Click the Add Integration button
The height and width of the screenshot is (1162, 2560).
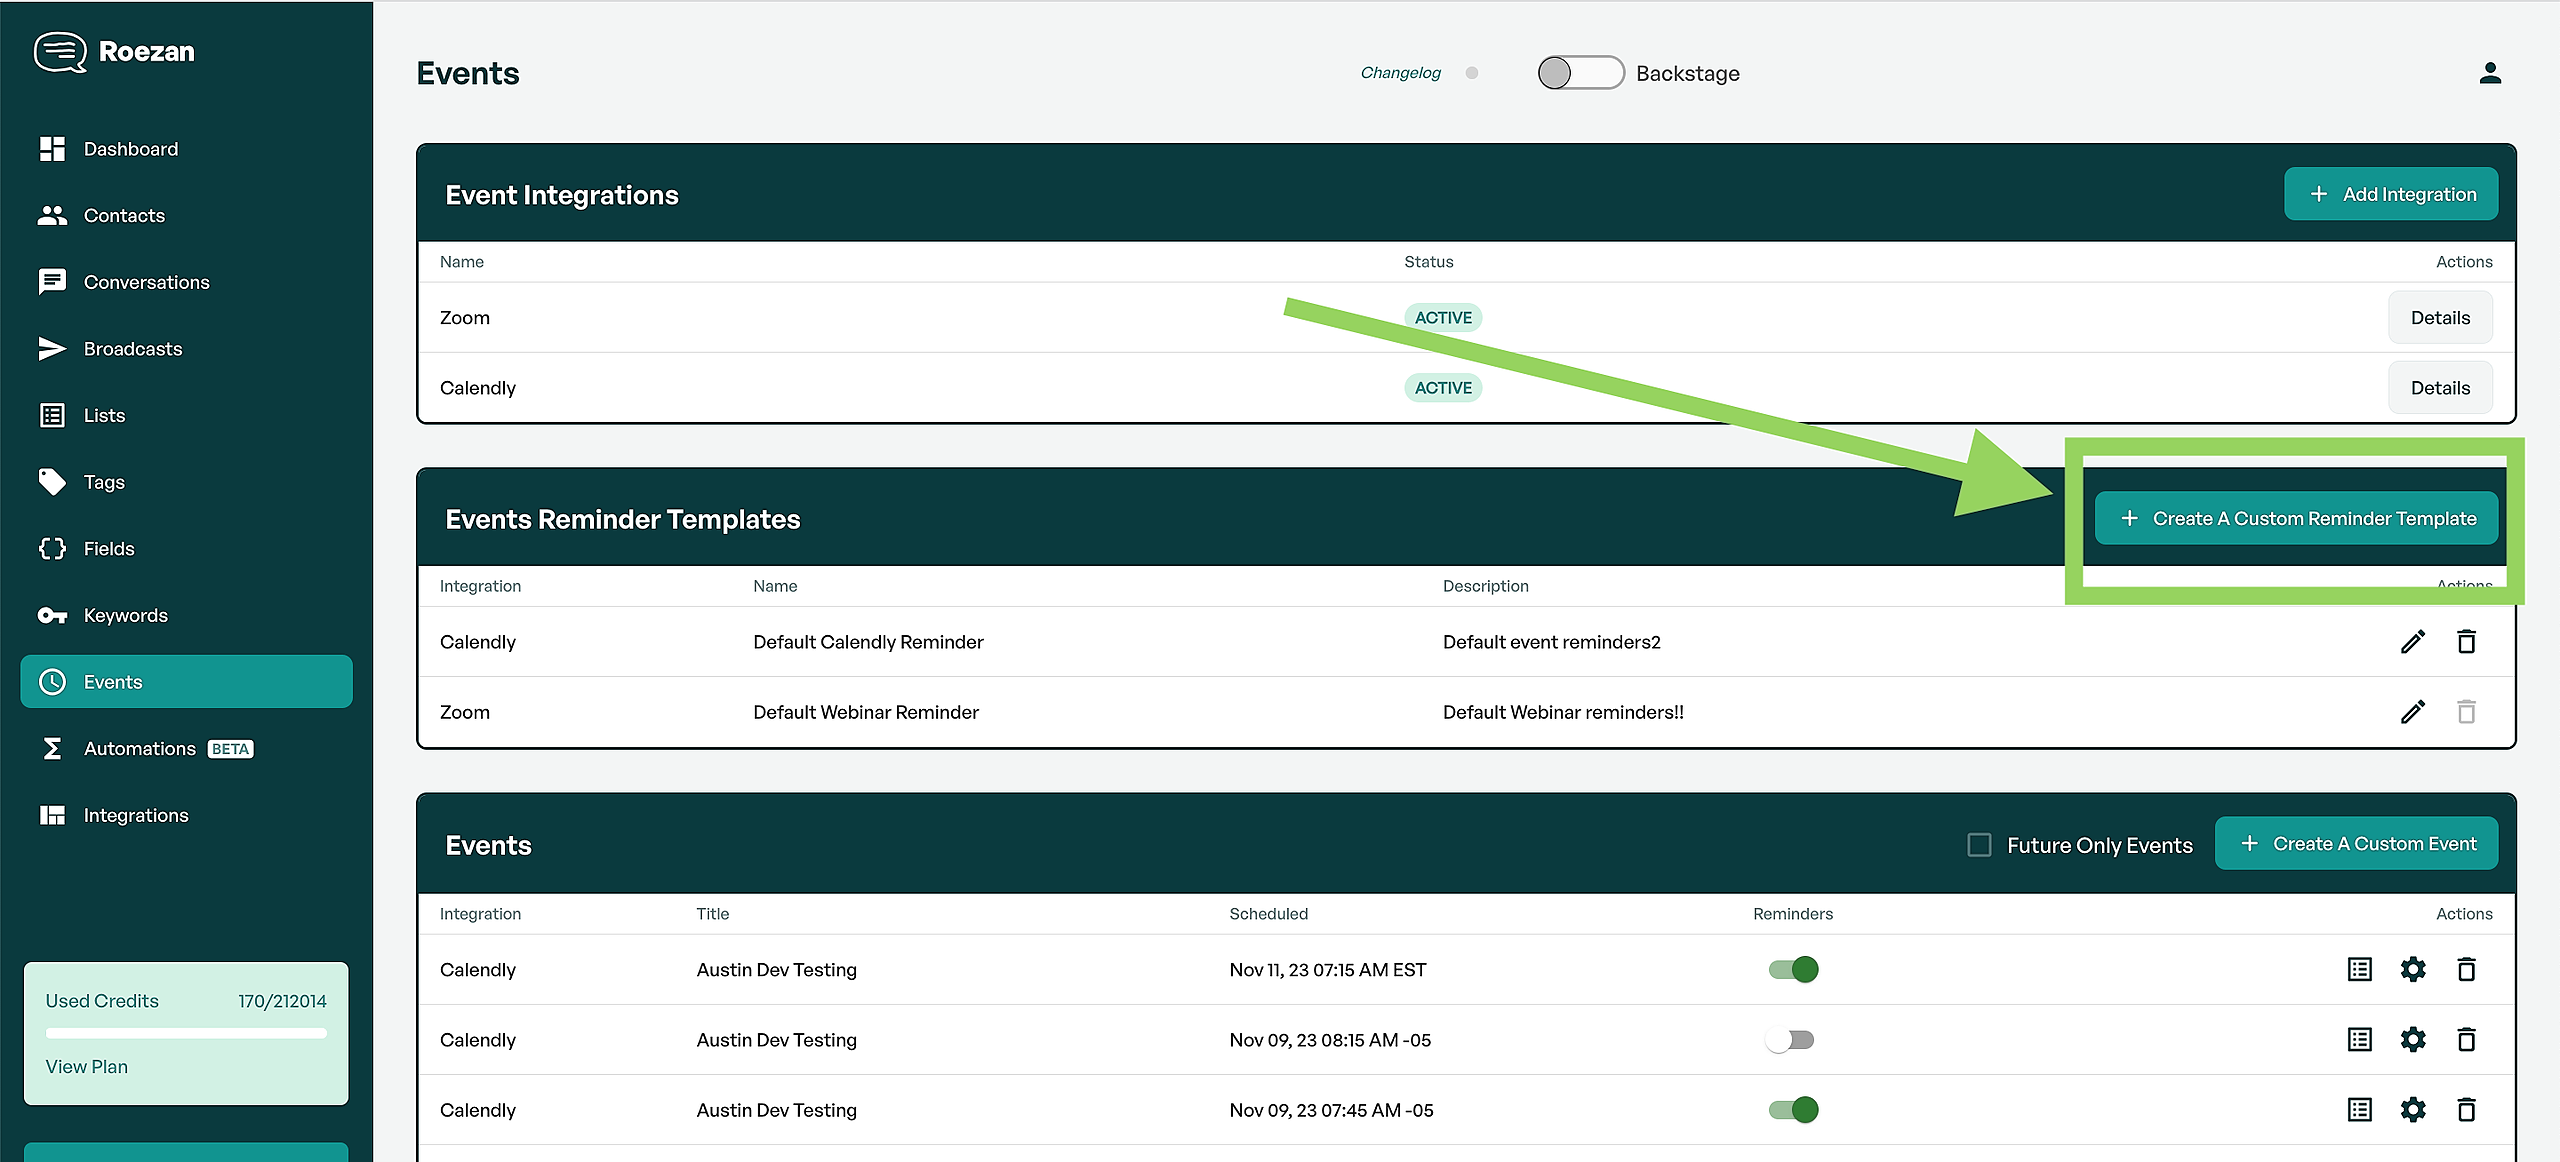(2390, 194)
